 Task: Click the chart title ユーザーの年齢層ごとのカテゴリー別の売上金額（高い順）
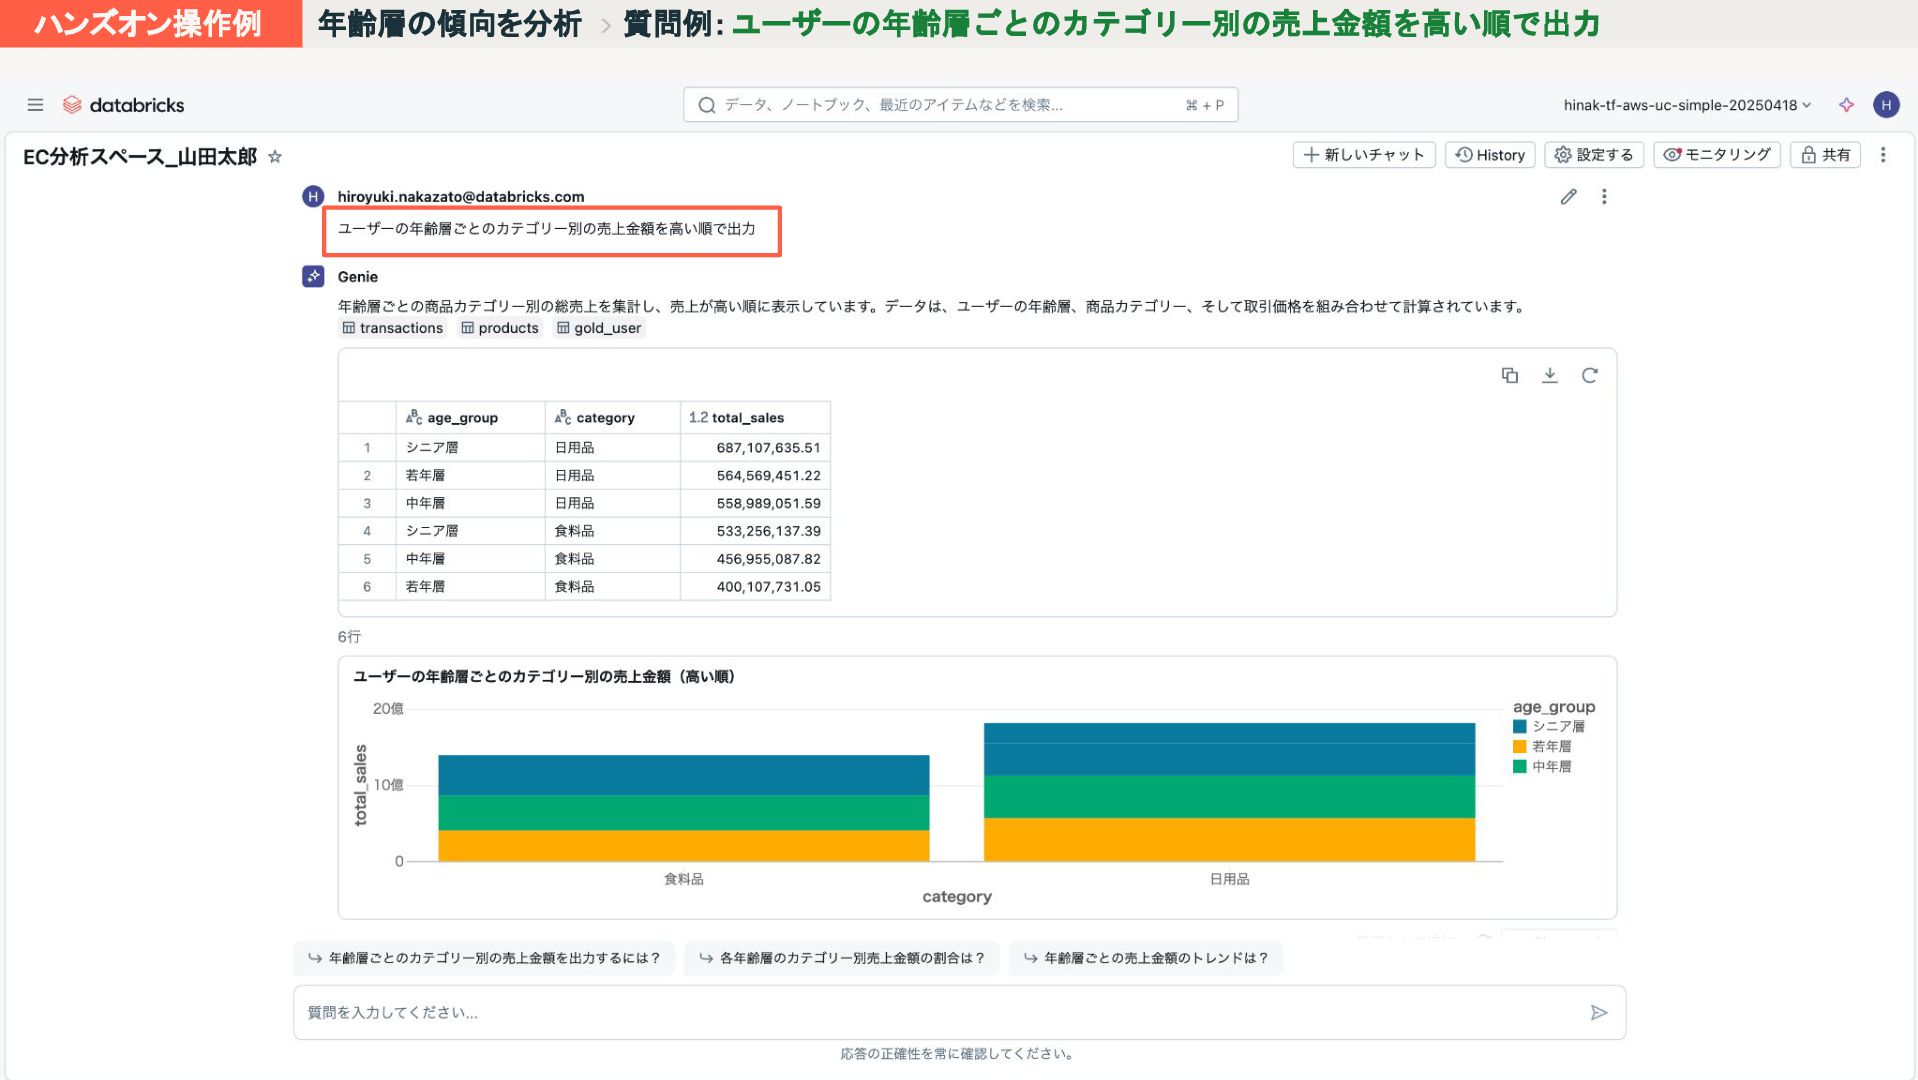(545, 677)
